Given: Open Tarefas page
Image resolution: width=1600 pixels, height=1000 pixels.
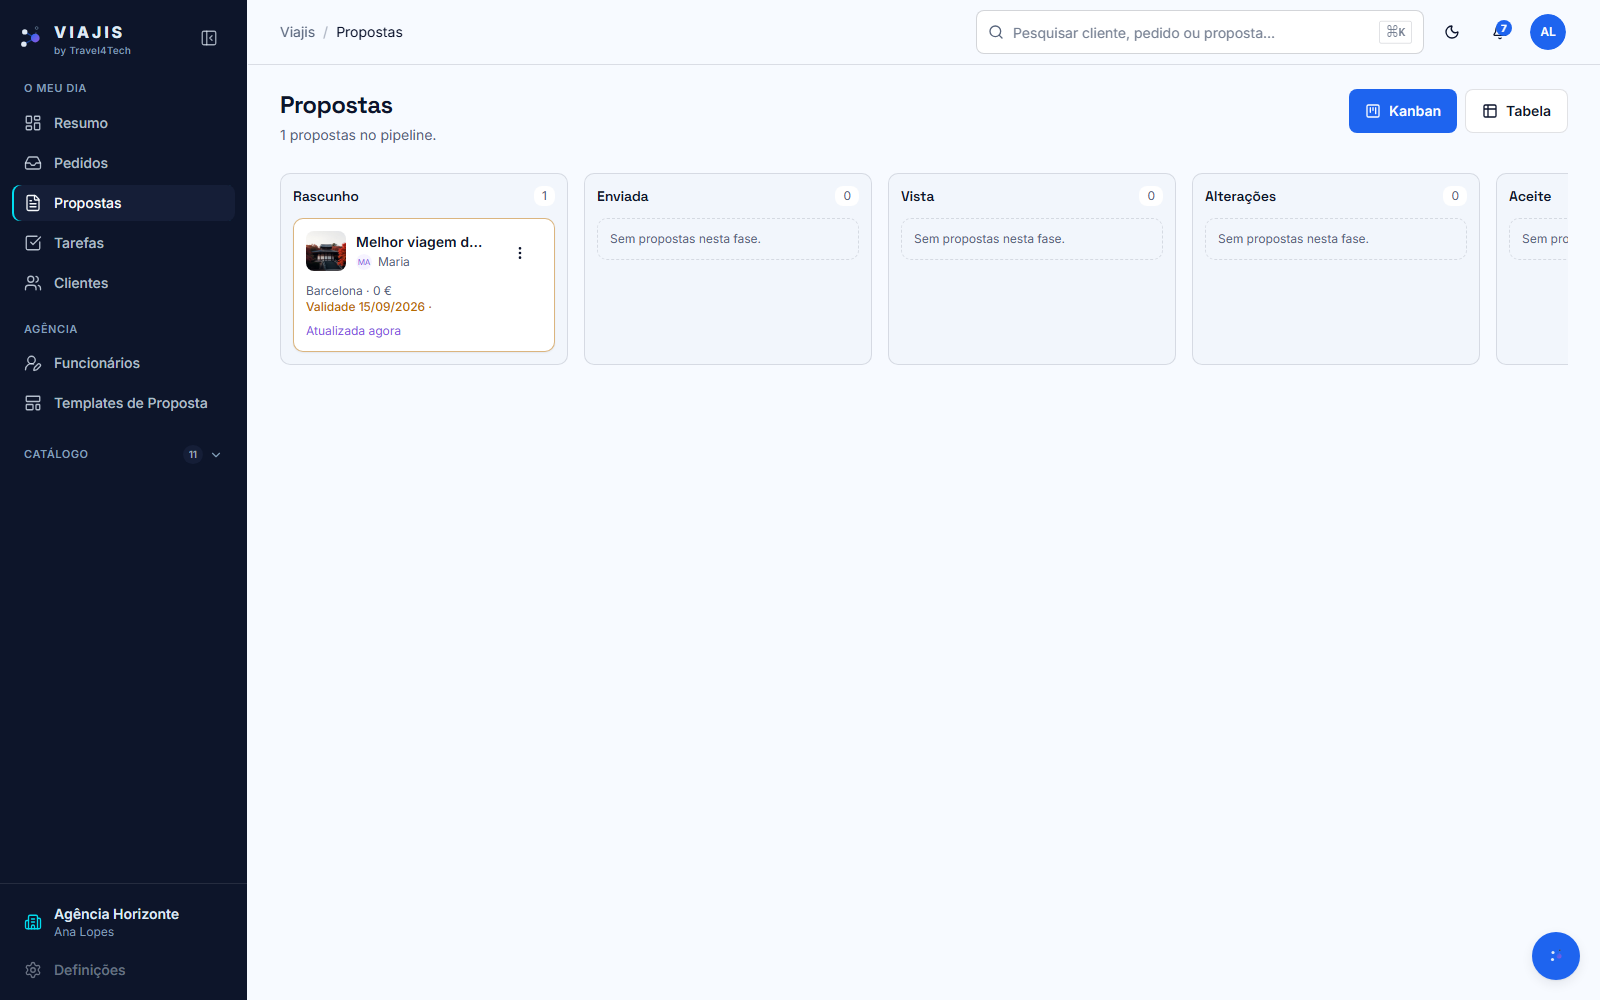Looking at the screenshot, I should pyautogui.click(x=124, y=243).
